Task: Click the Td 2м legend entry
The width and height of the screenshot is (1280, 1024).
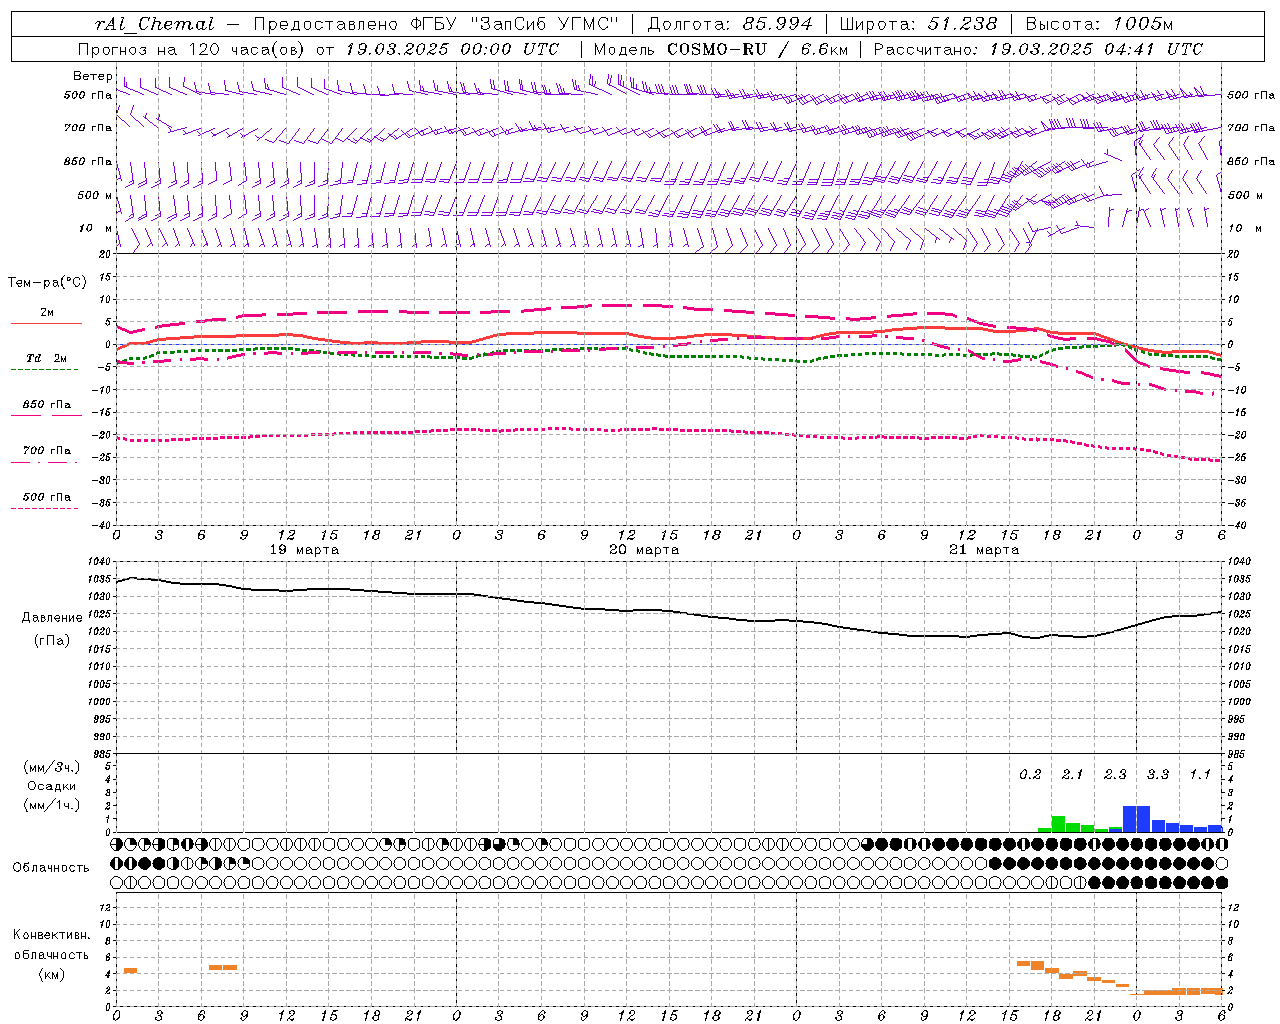Action: tap(46, 358)
